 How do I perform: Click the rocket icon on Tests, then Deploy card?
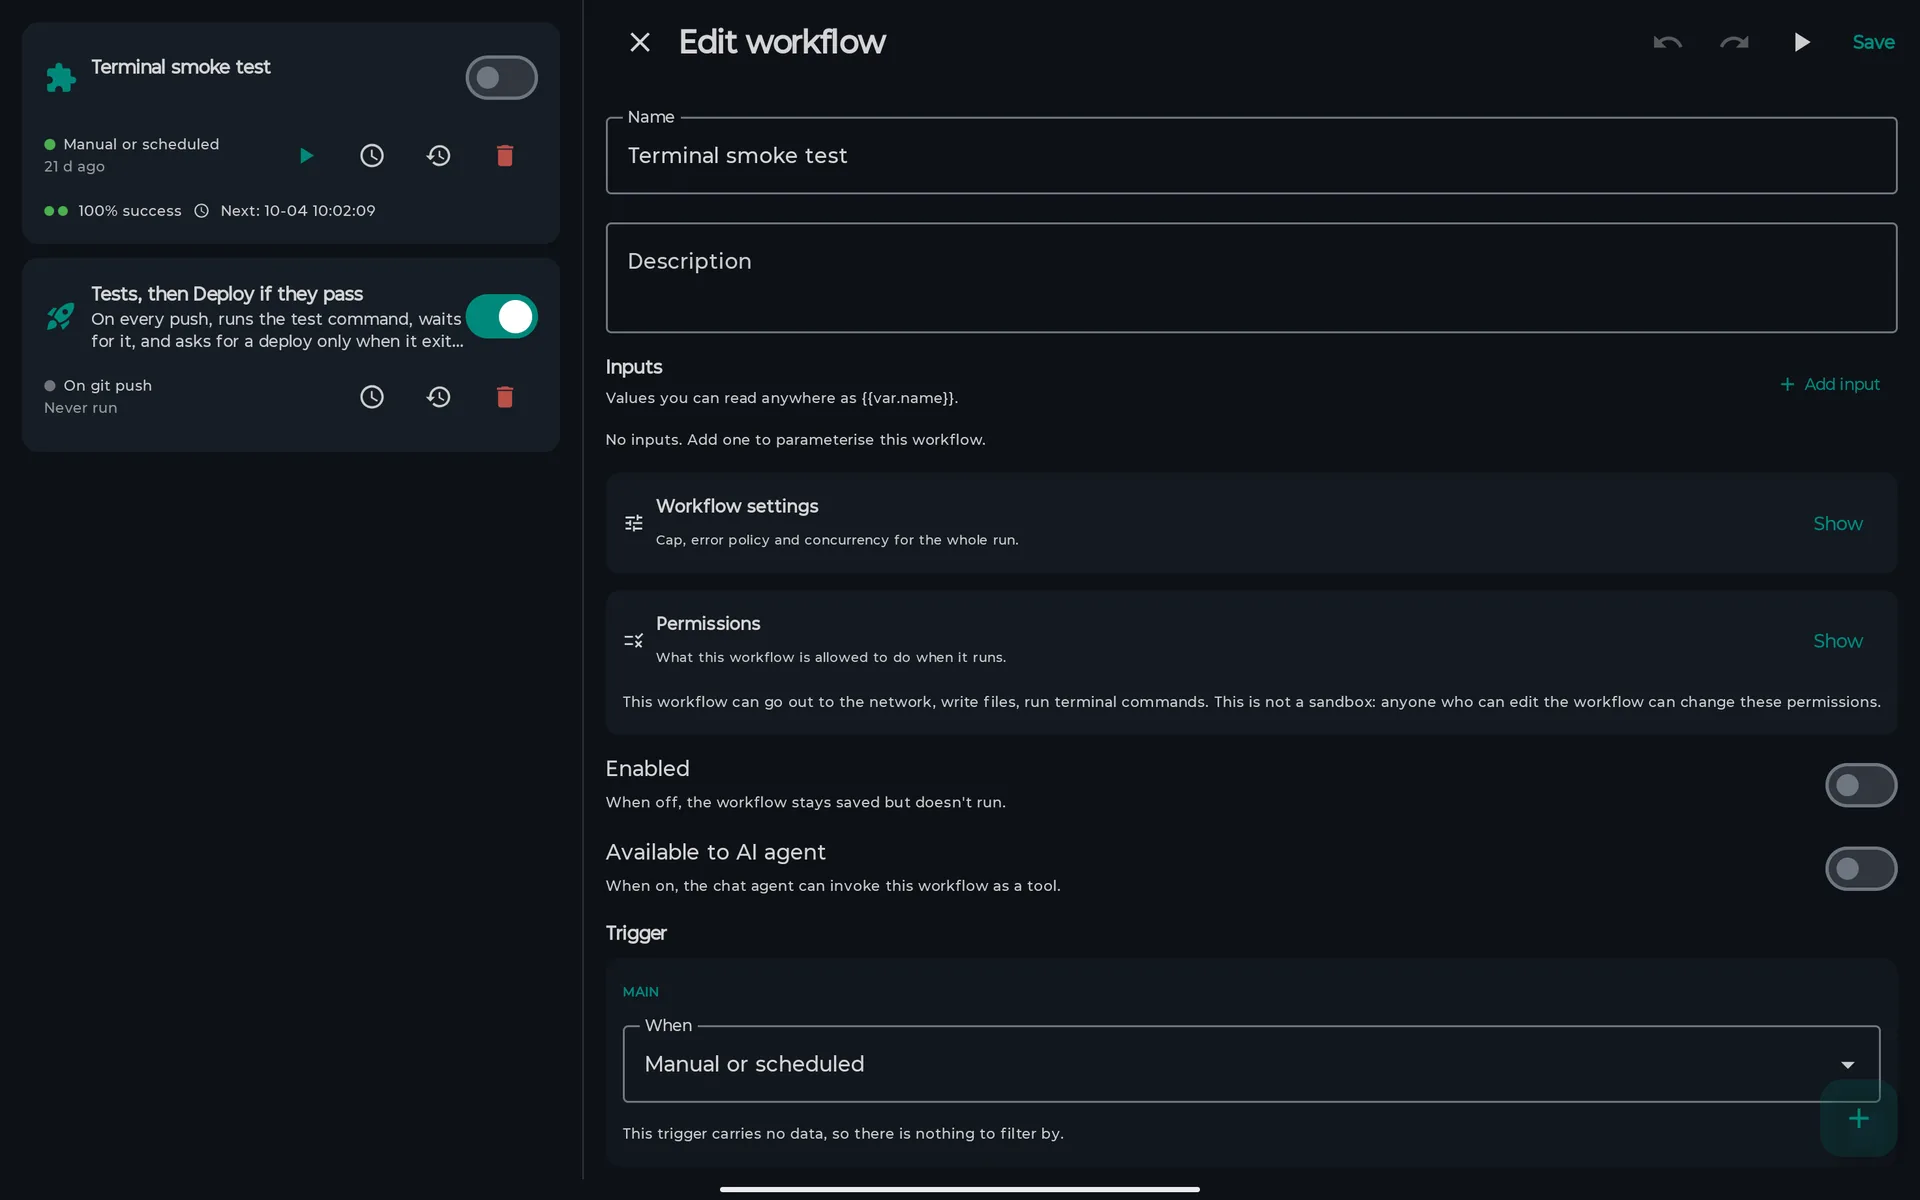[x=61, y=317]
